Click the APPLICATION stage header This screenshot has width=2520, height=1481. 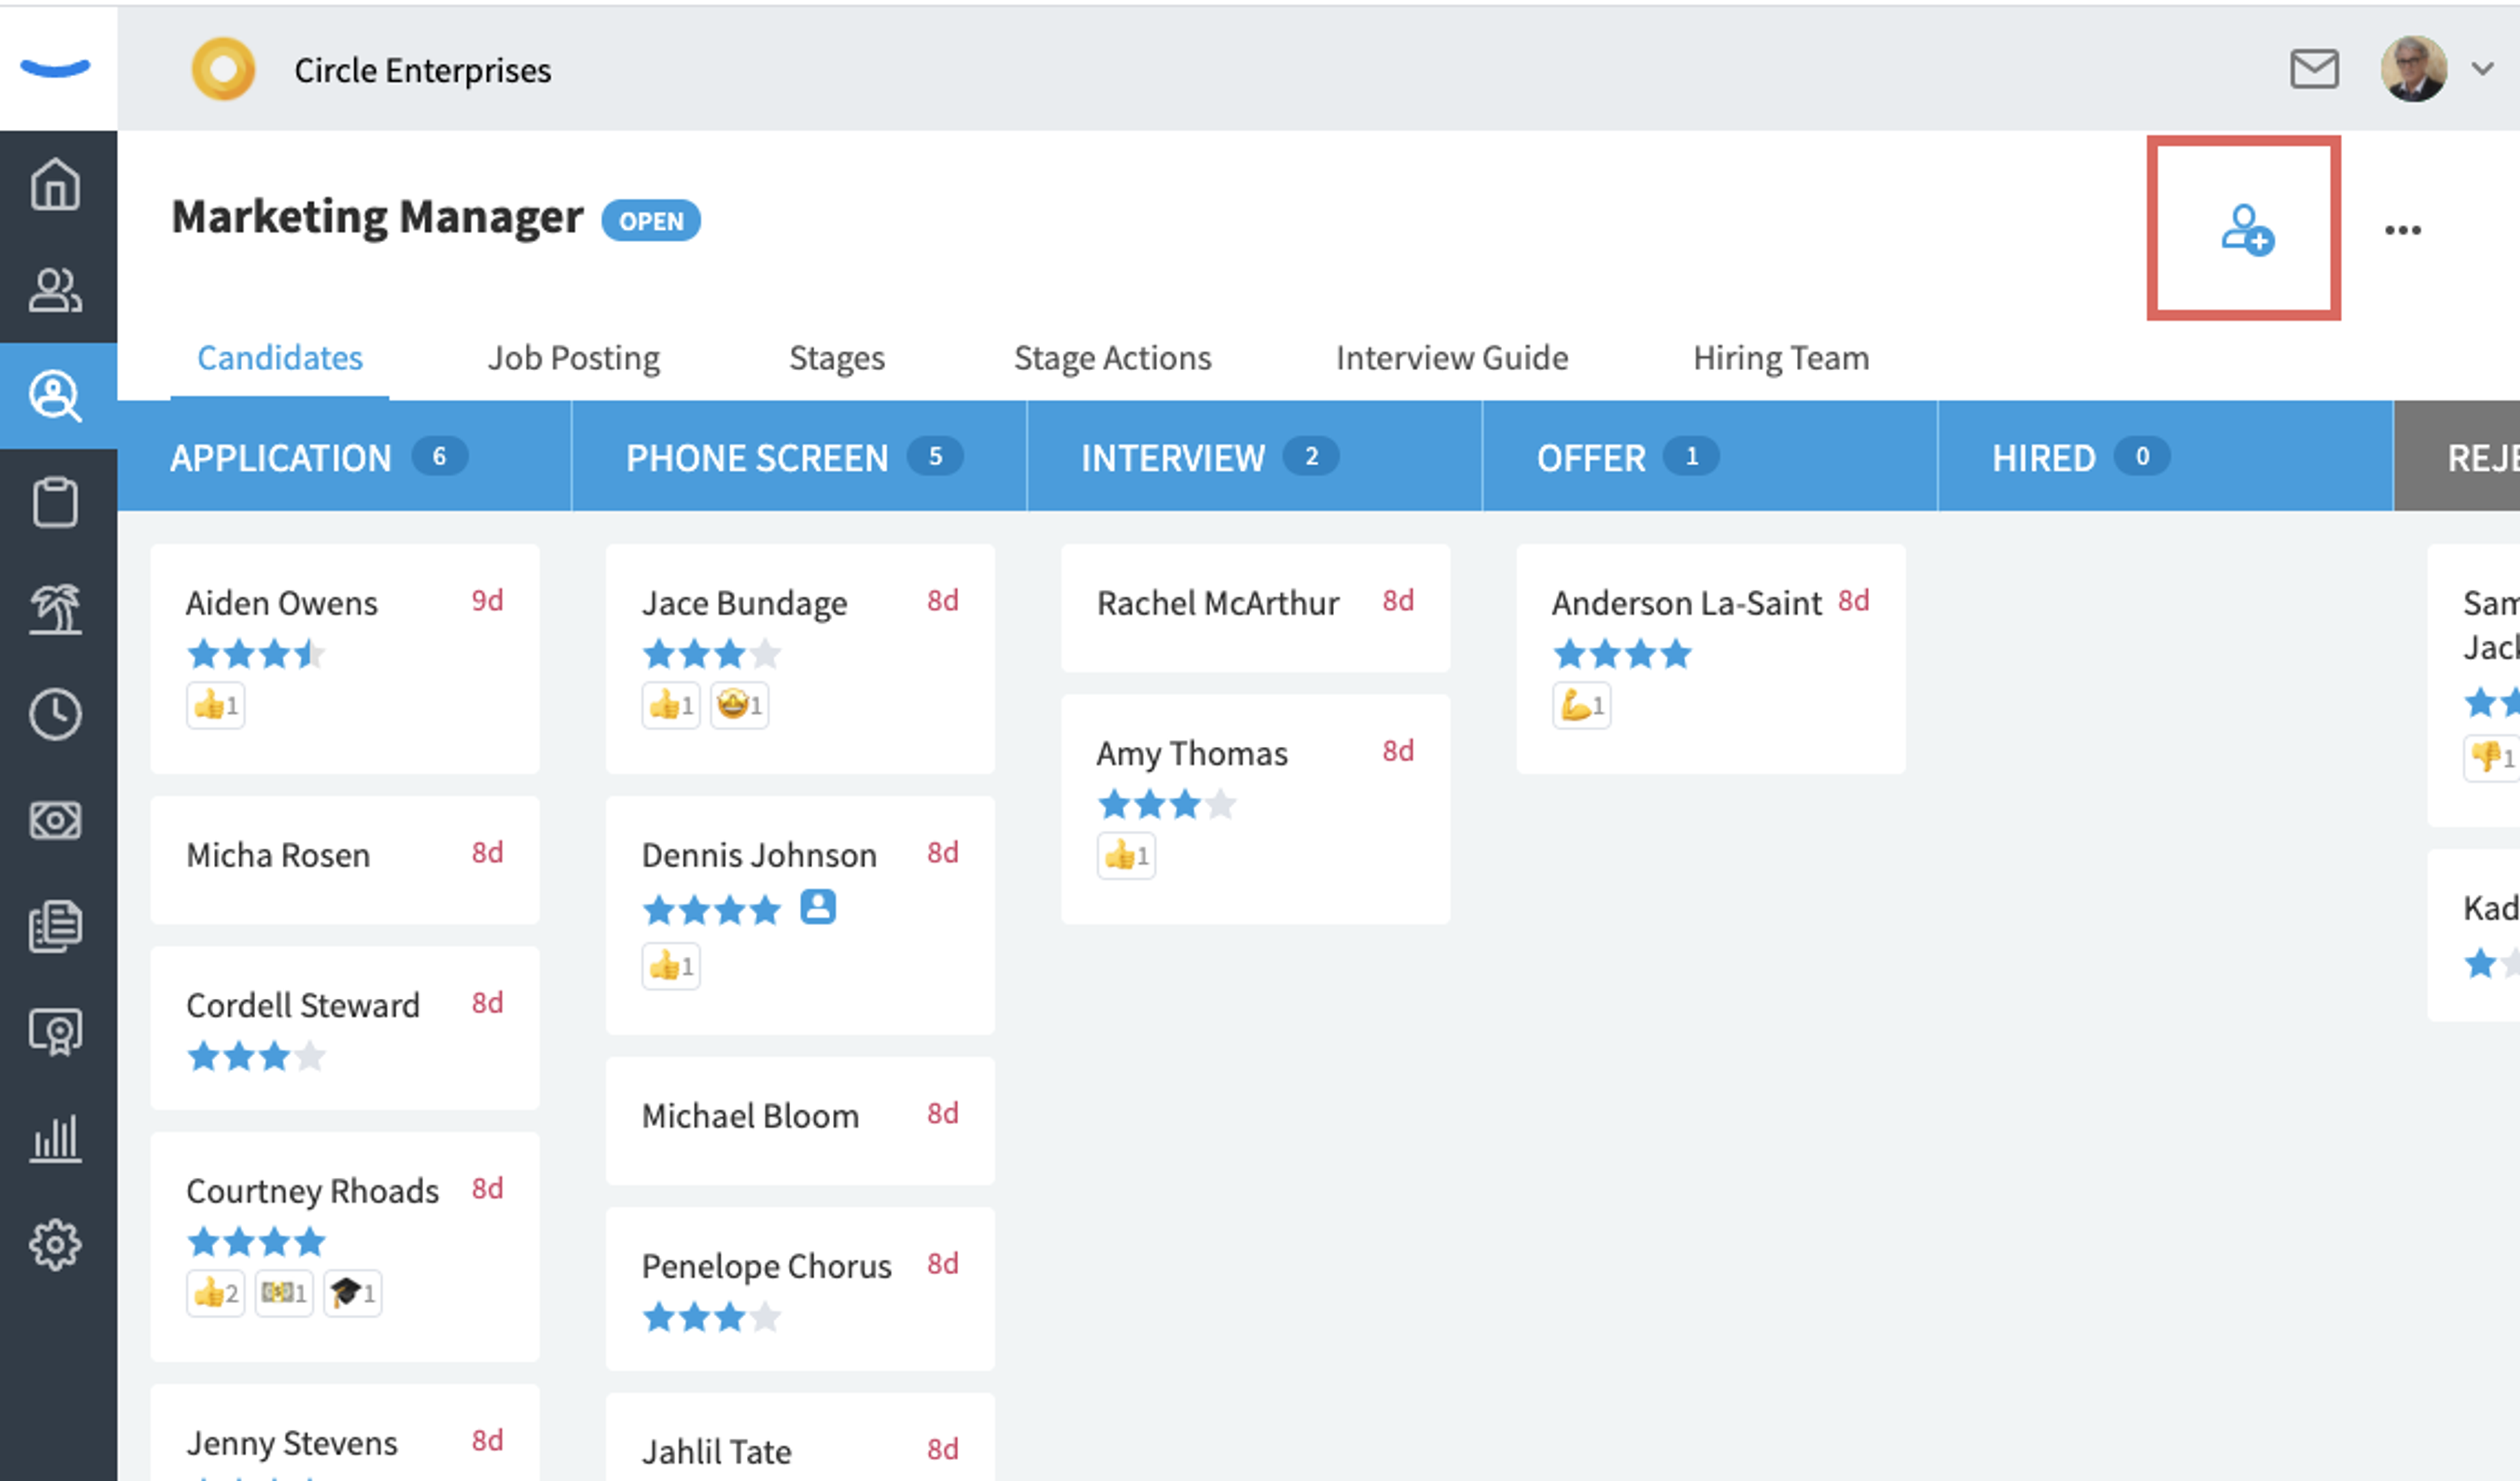345,457
